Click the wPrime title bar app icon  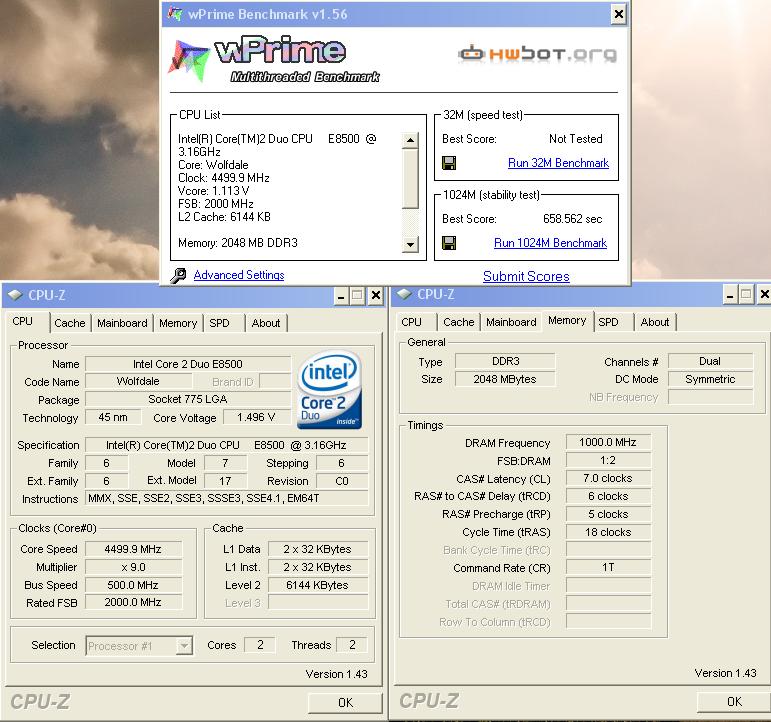(x=175, y=13)
